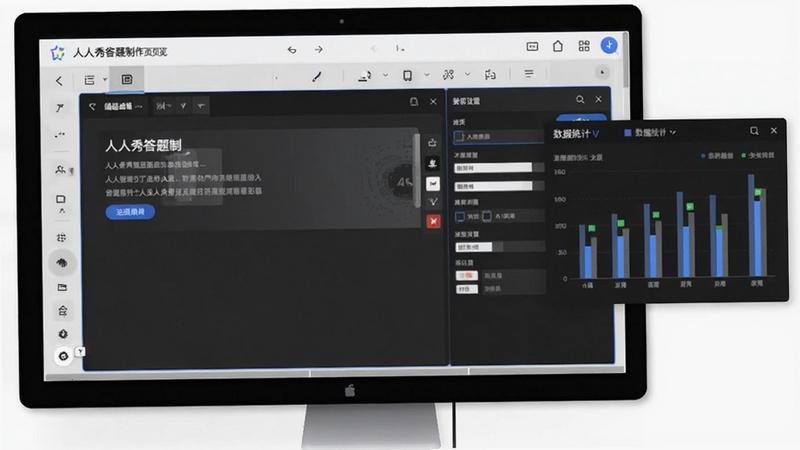Click the dotted path icon in left sidebar
800x450 pixels.
(60, 135)
